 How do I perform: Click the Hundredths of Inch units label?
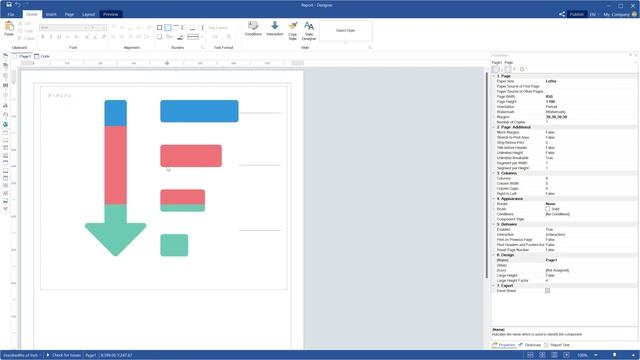(x=20, y=355)
